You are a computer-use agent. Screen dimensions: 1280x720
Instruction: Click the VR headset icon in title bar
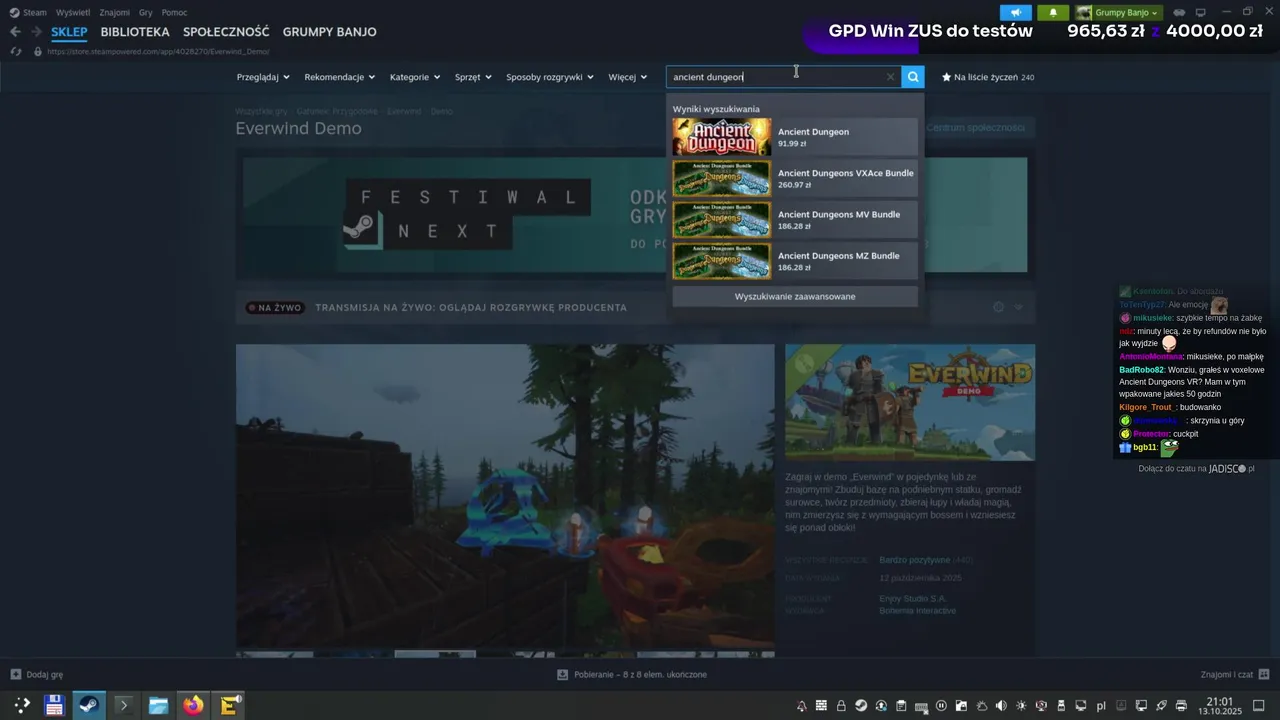click(x=1179, y=13)
